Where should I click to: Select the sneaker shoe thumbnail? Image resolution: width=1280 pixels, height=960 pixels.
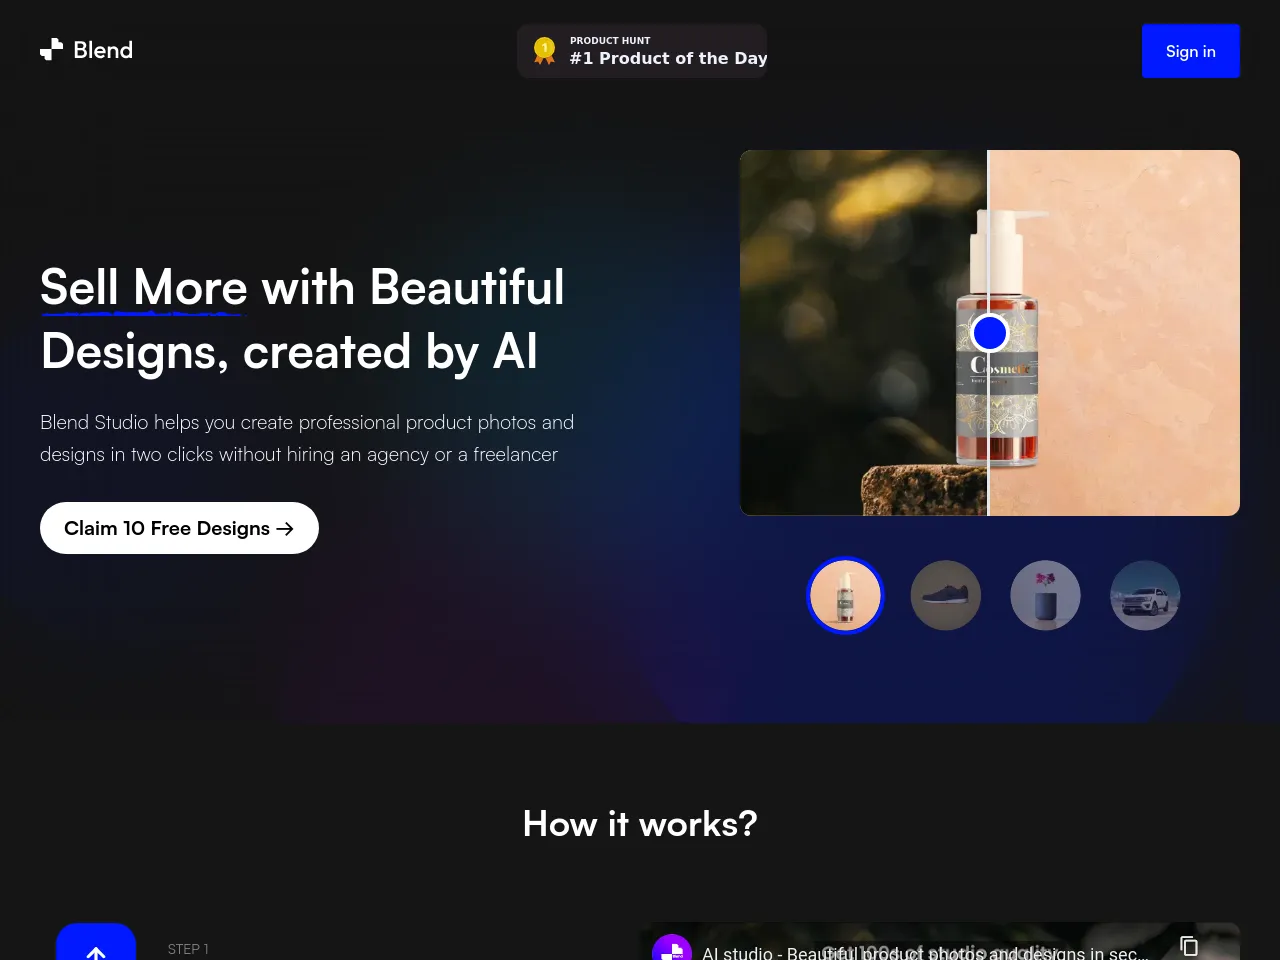(946, 595)
